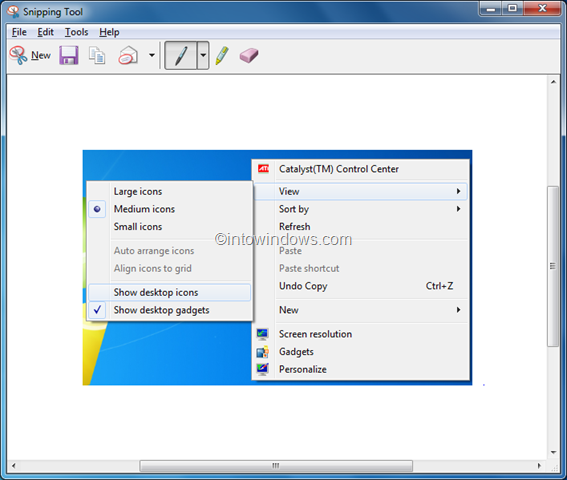Expand the View submenu arrow
This screenshot has height=480, width=567.
[459, 191]
